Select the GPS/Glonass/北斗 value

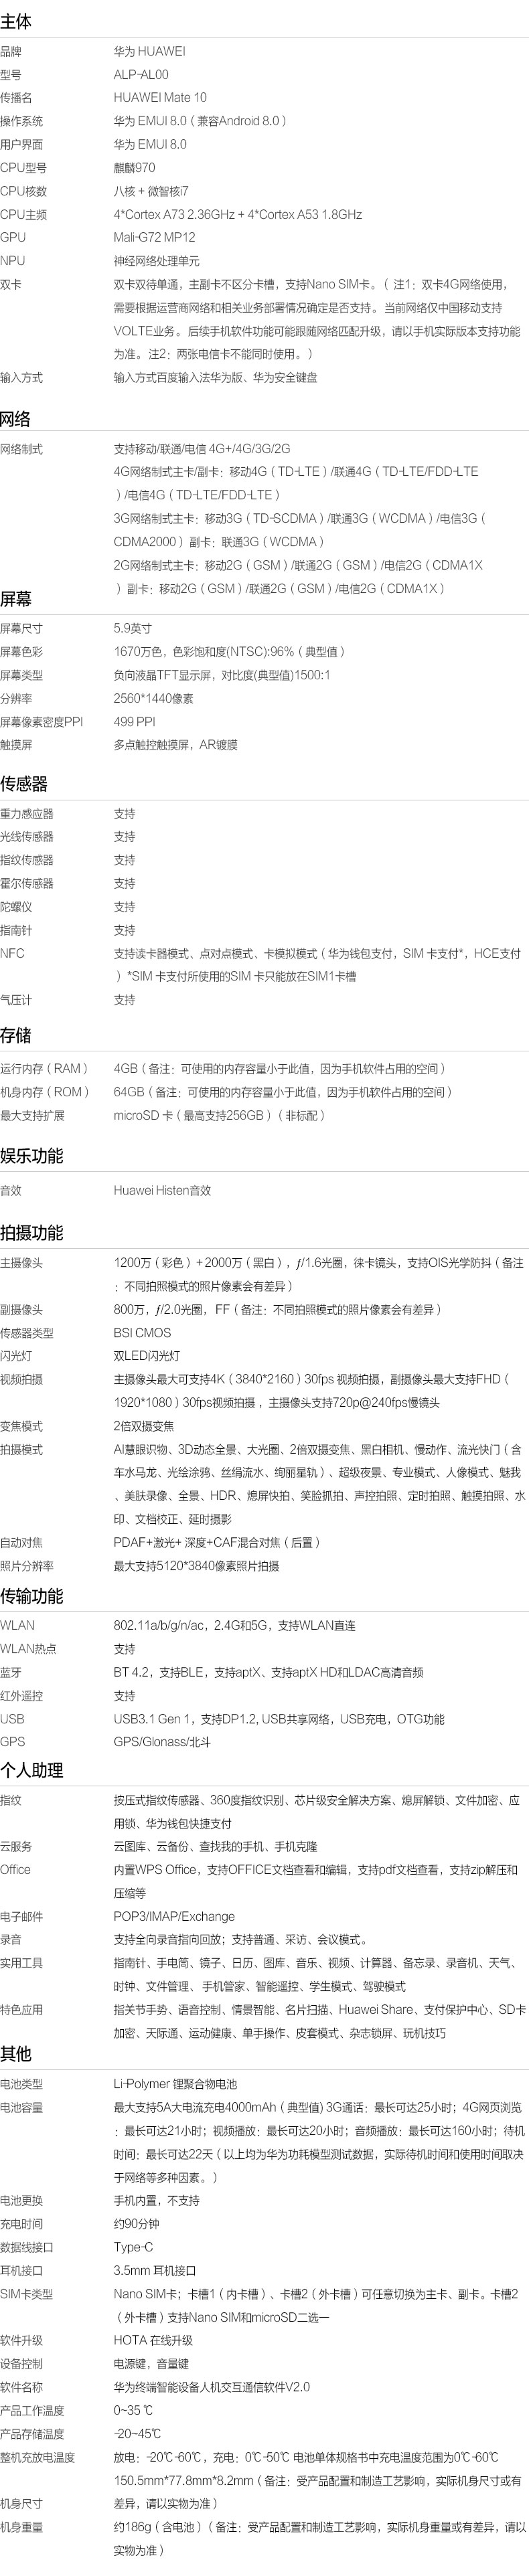coord(162,1742)
